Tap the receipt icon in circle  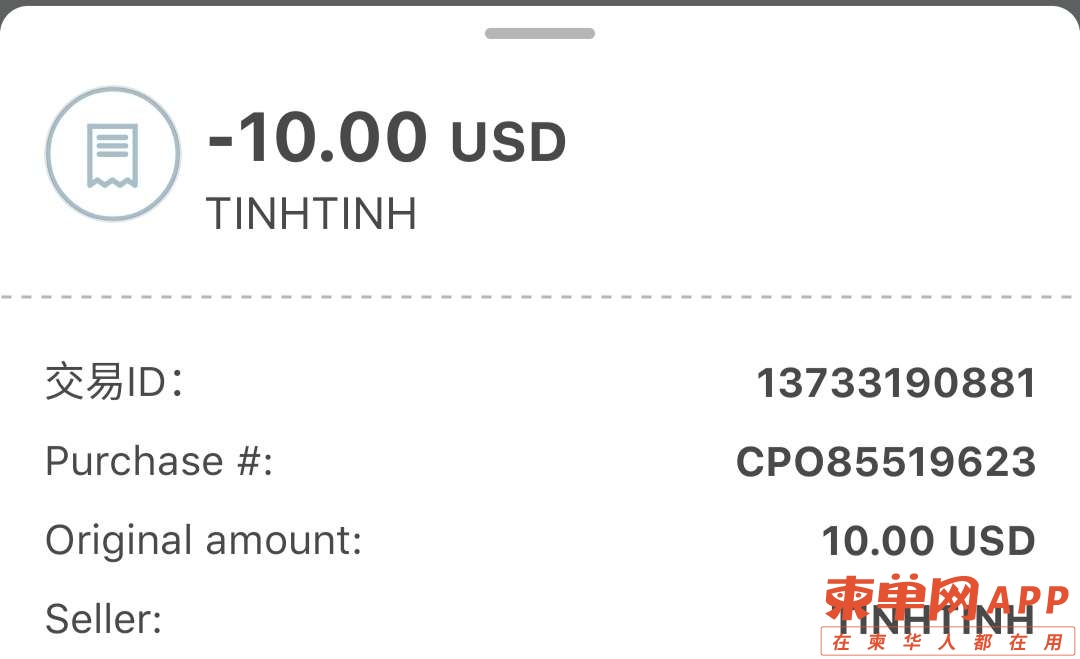pyautogui.click(x=113, y=154)
